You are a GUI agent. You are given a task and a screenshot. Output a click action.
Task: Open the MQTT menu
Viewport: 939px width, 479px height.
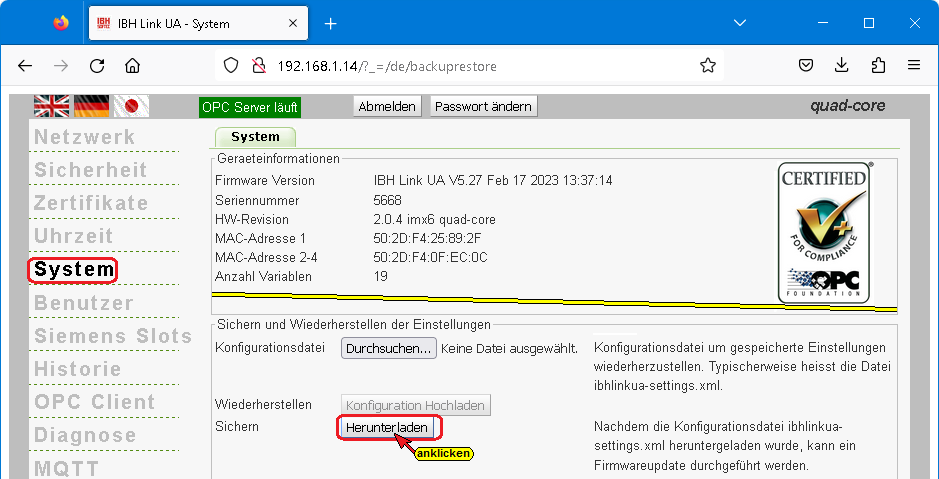coord(66,468)
